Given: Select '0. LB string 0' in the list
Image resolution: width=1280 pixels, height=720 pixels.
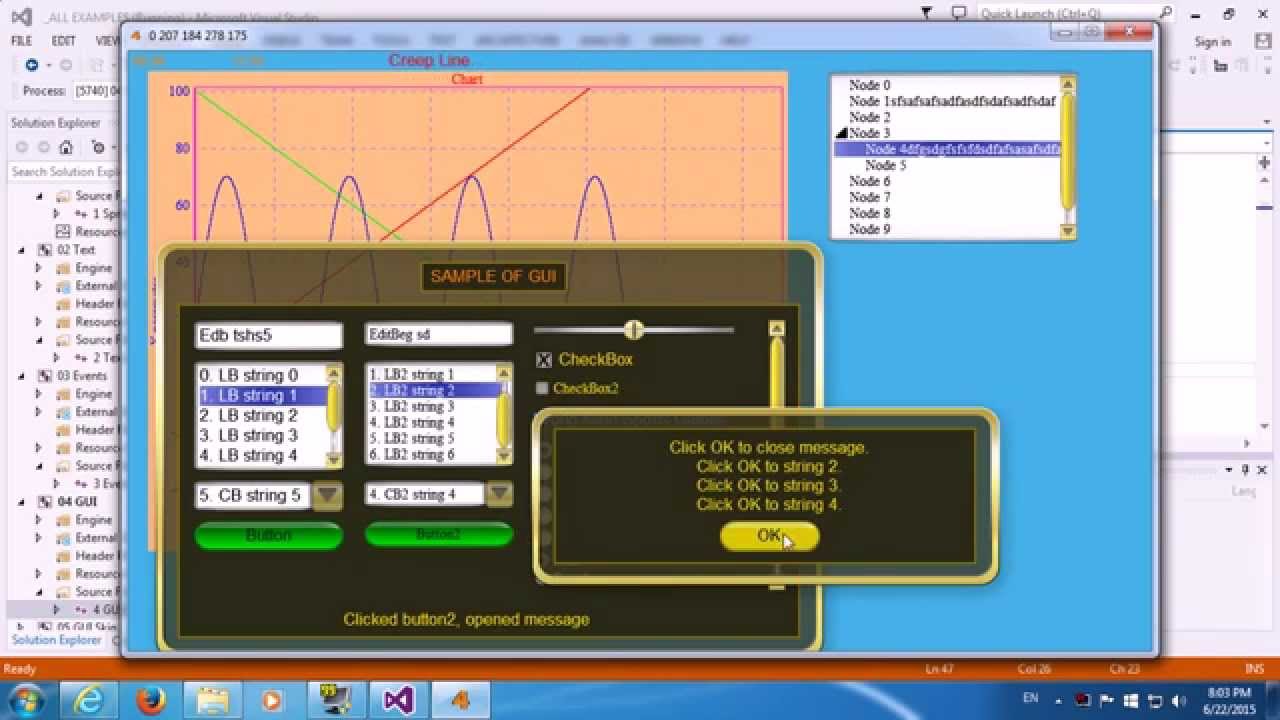Looking at the screenshot, I should click(x=262, y=375).
